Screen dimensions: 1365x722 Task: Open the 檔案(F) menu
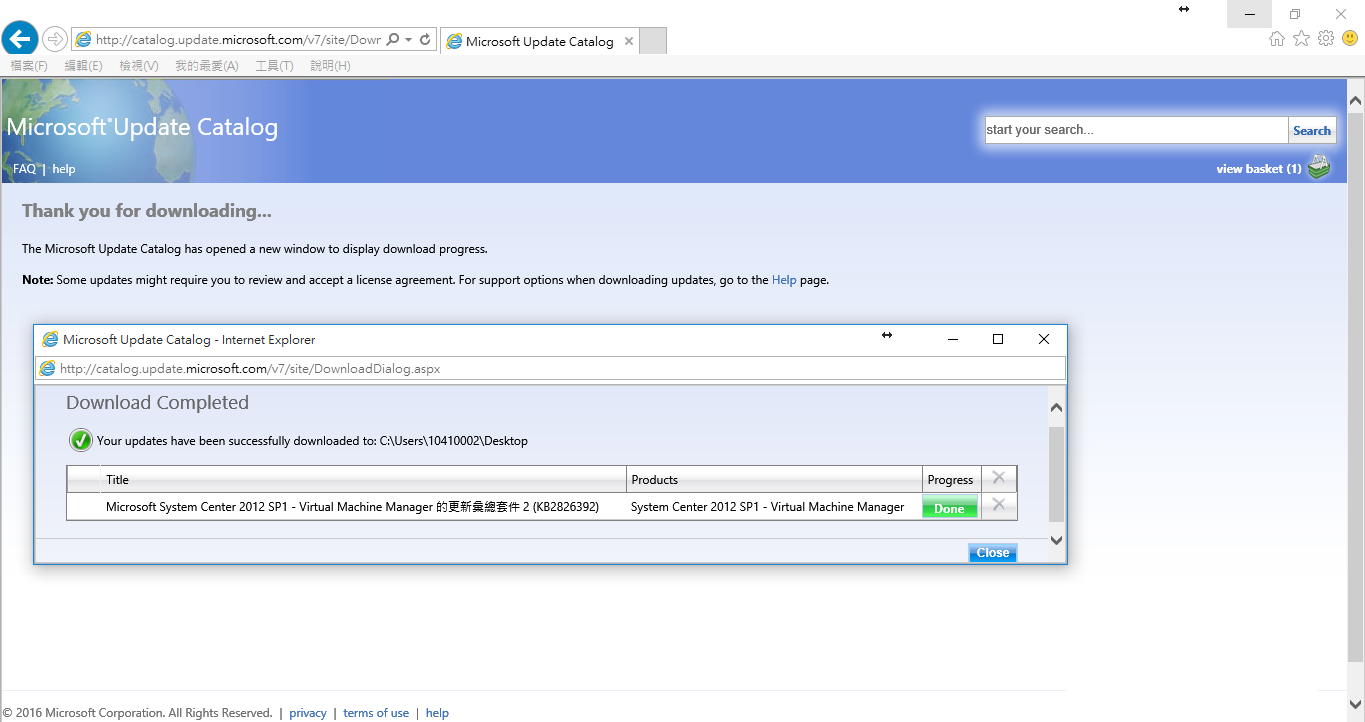point(29,66)
